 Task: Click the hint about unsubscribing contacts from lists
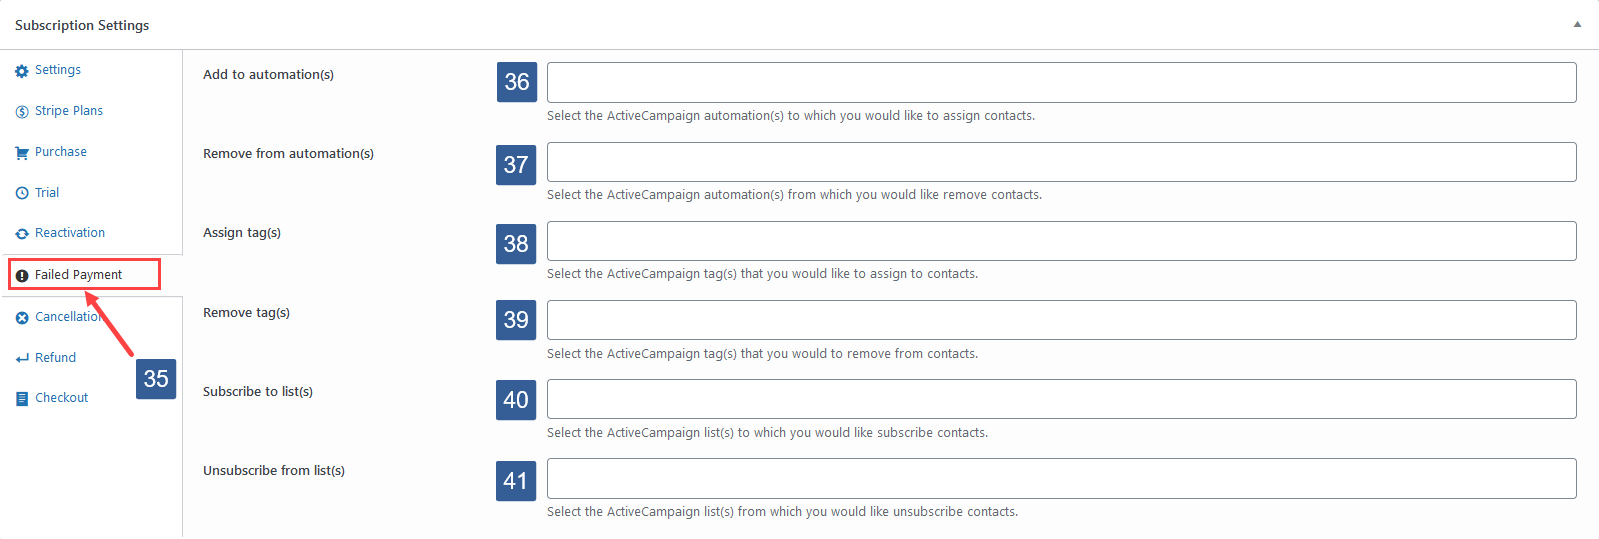click(x=782, y=512)
